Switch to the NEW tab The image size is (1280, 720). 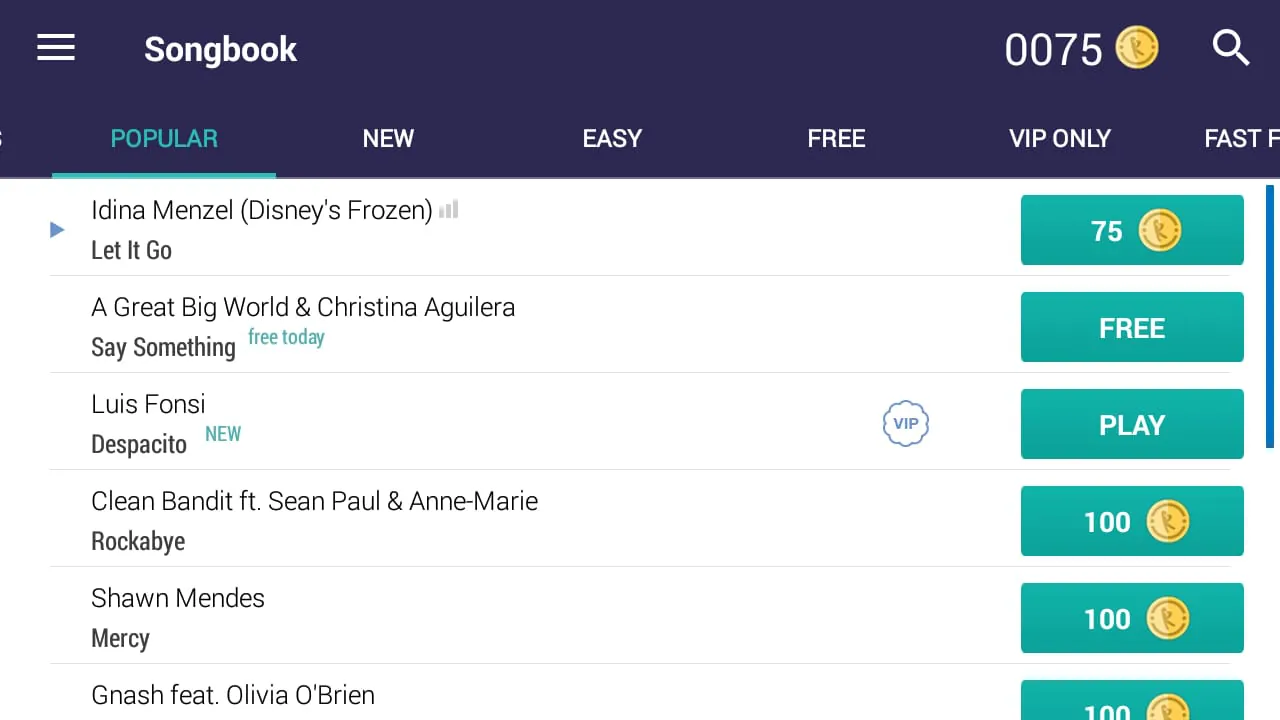pos(388,139)
